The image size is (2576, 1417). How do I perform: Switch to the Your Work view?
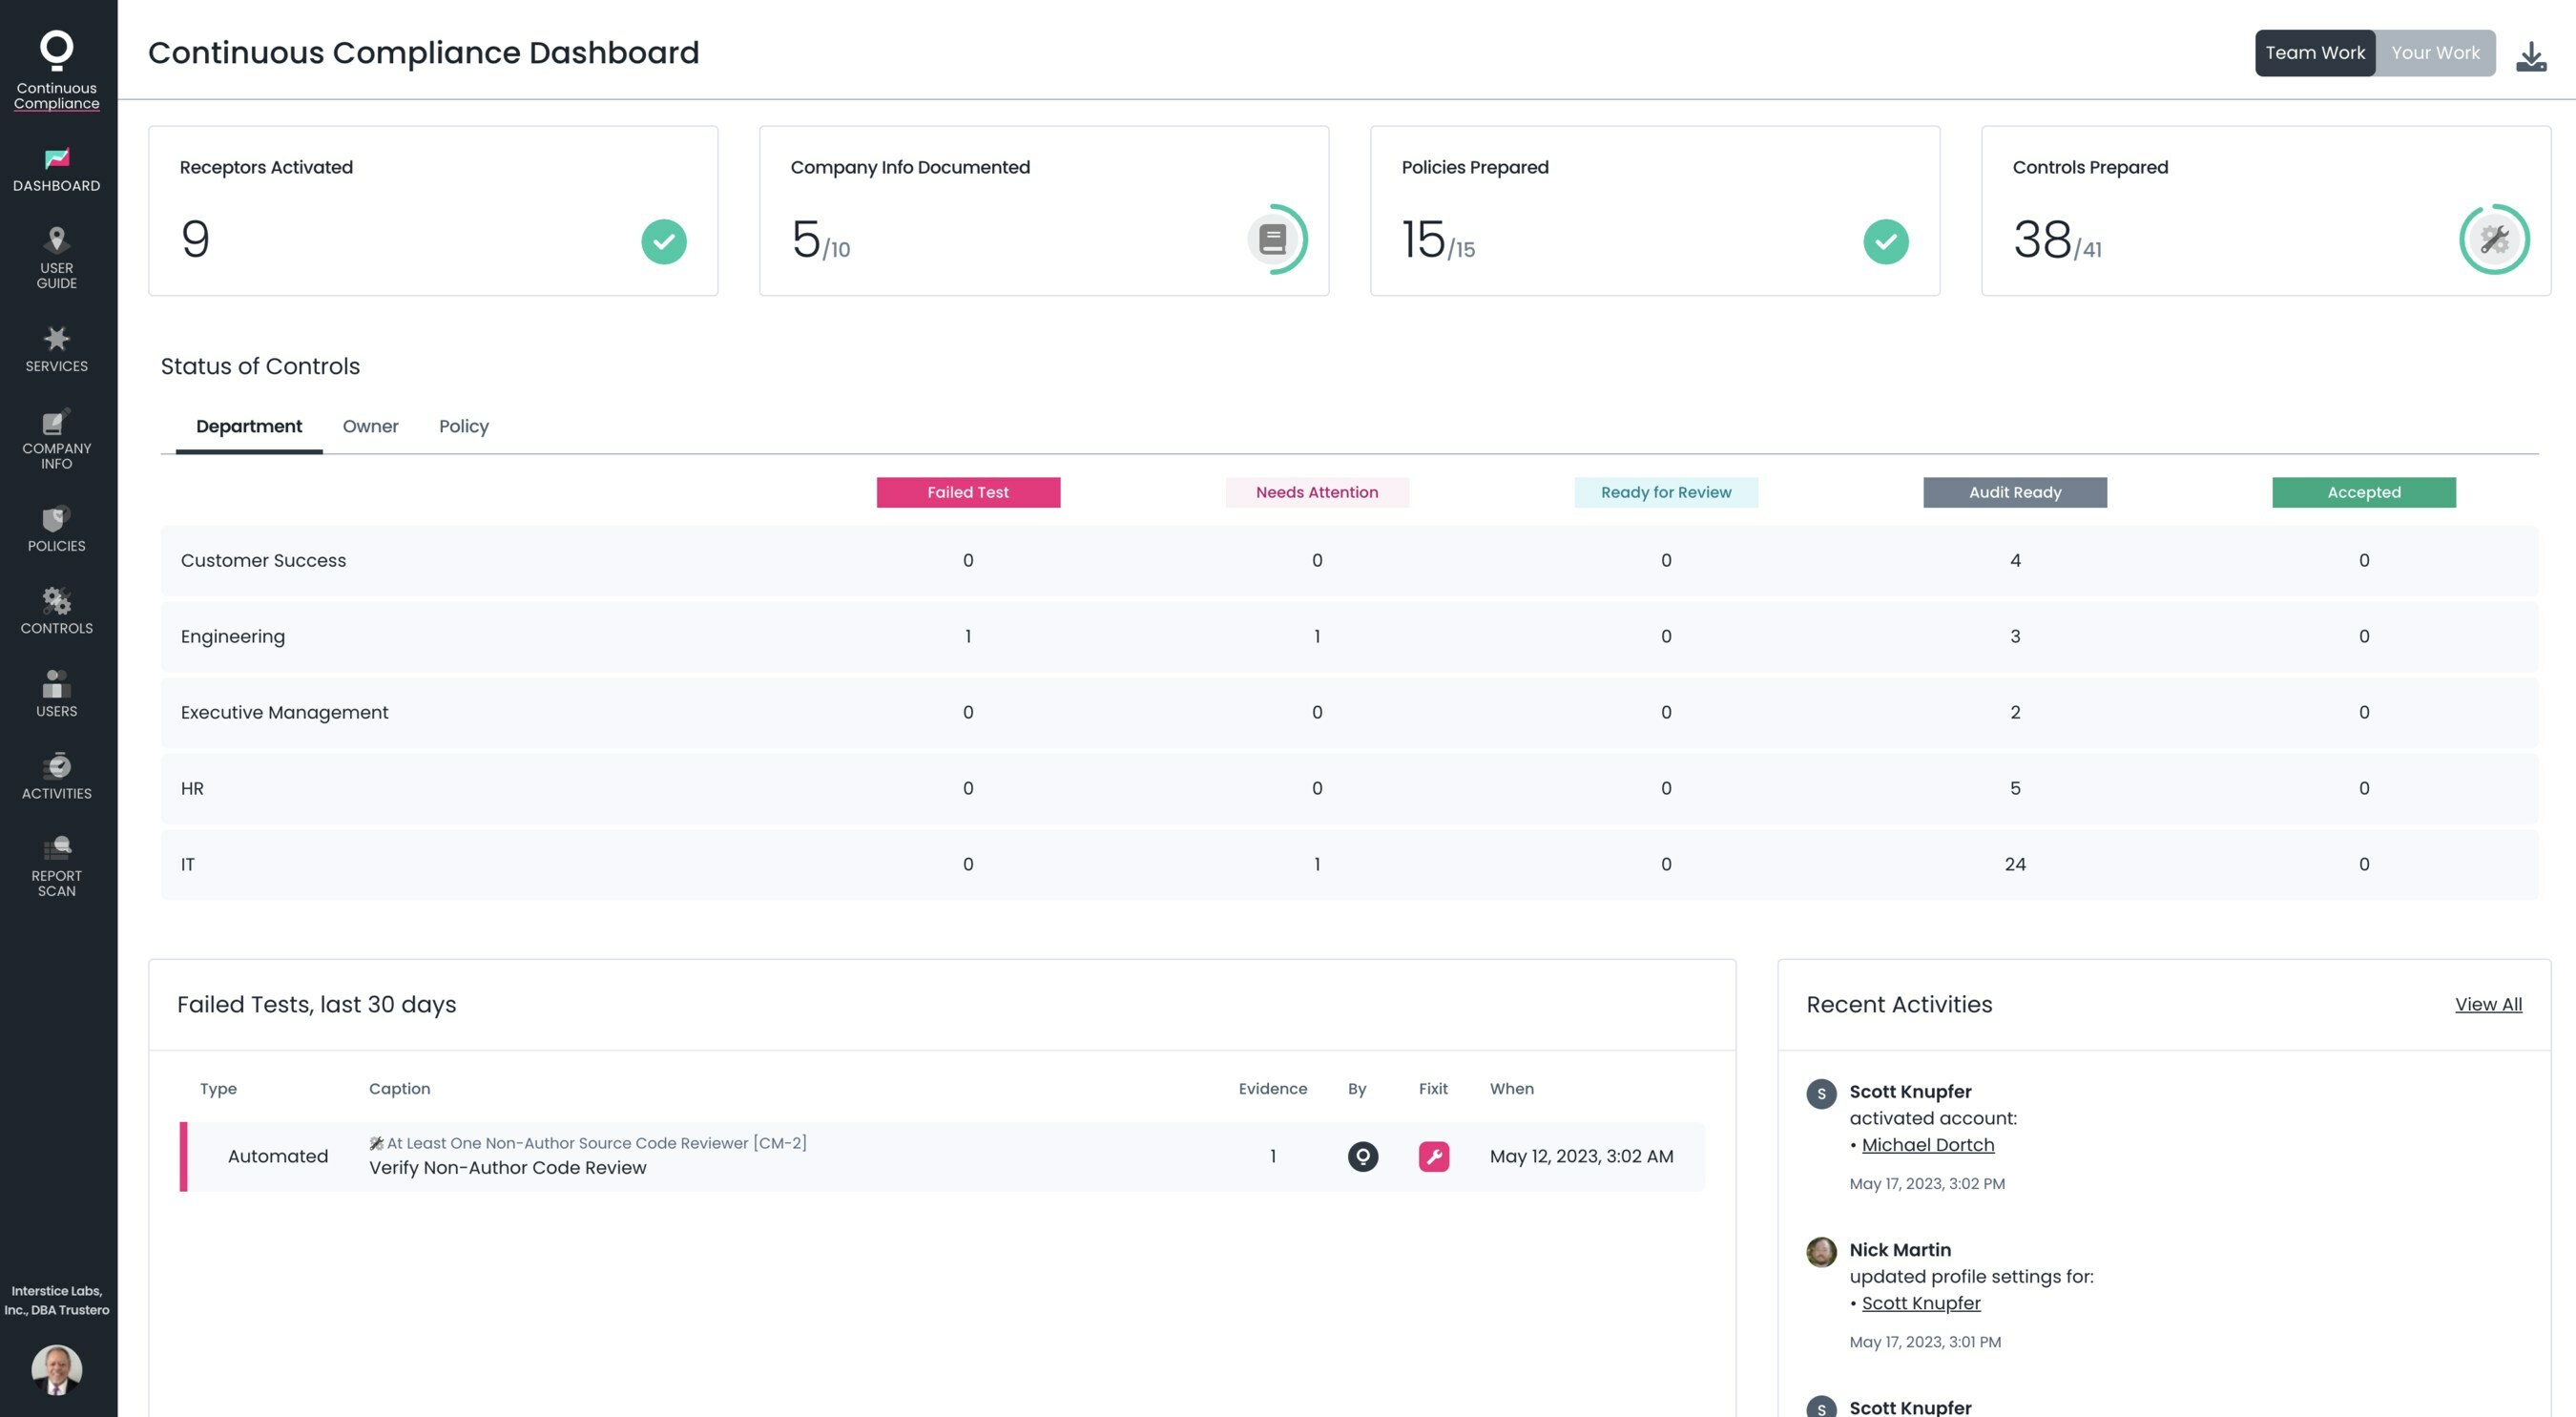coord(2435,53)
